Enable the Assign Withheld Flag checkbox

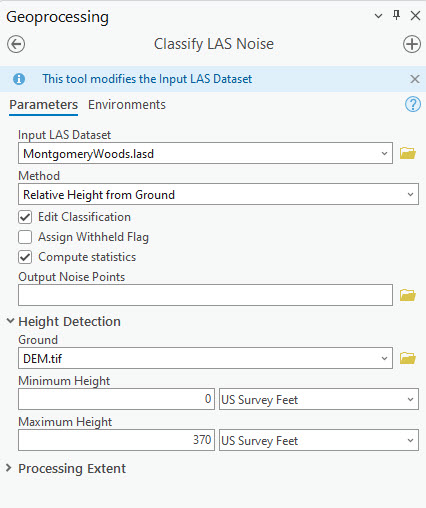click(25, 237)
